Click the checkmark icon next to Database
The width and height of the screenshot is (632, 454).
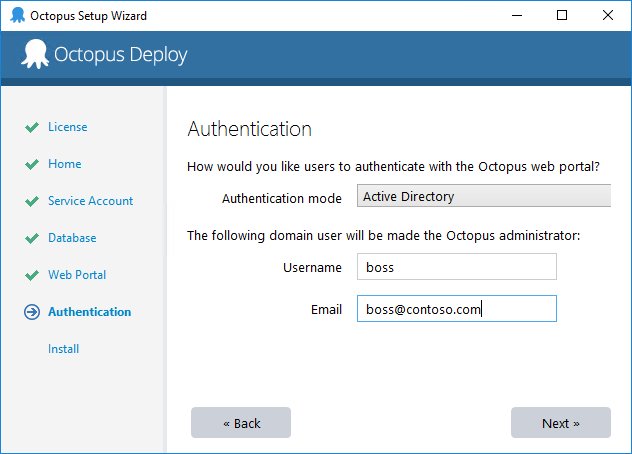[32, 238]
